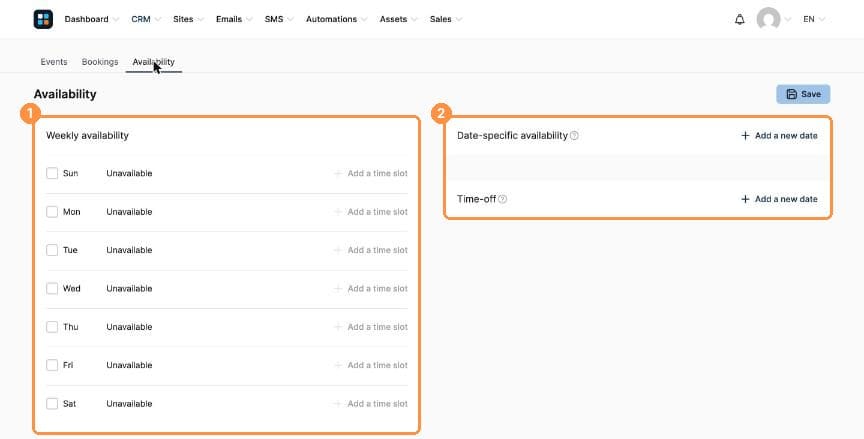Image resolution: width=864 pixels, height=439 pixels.
Task: Click the help icon beside Date-specific availability
Action: [574, 136]
